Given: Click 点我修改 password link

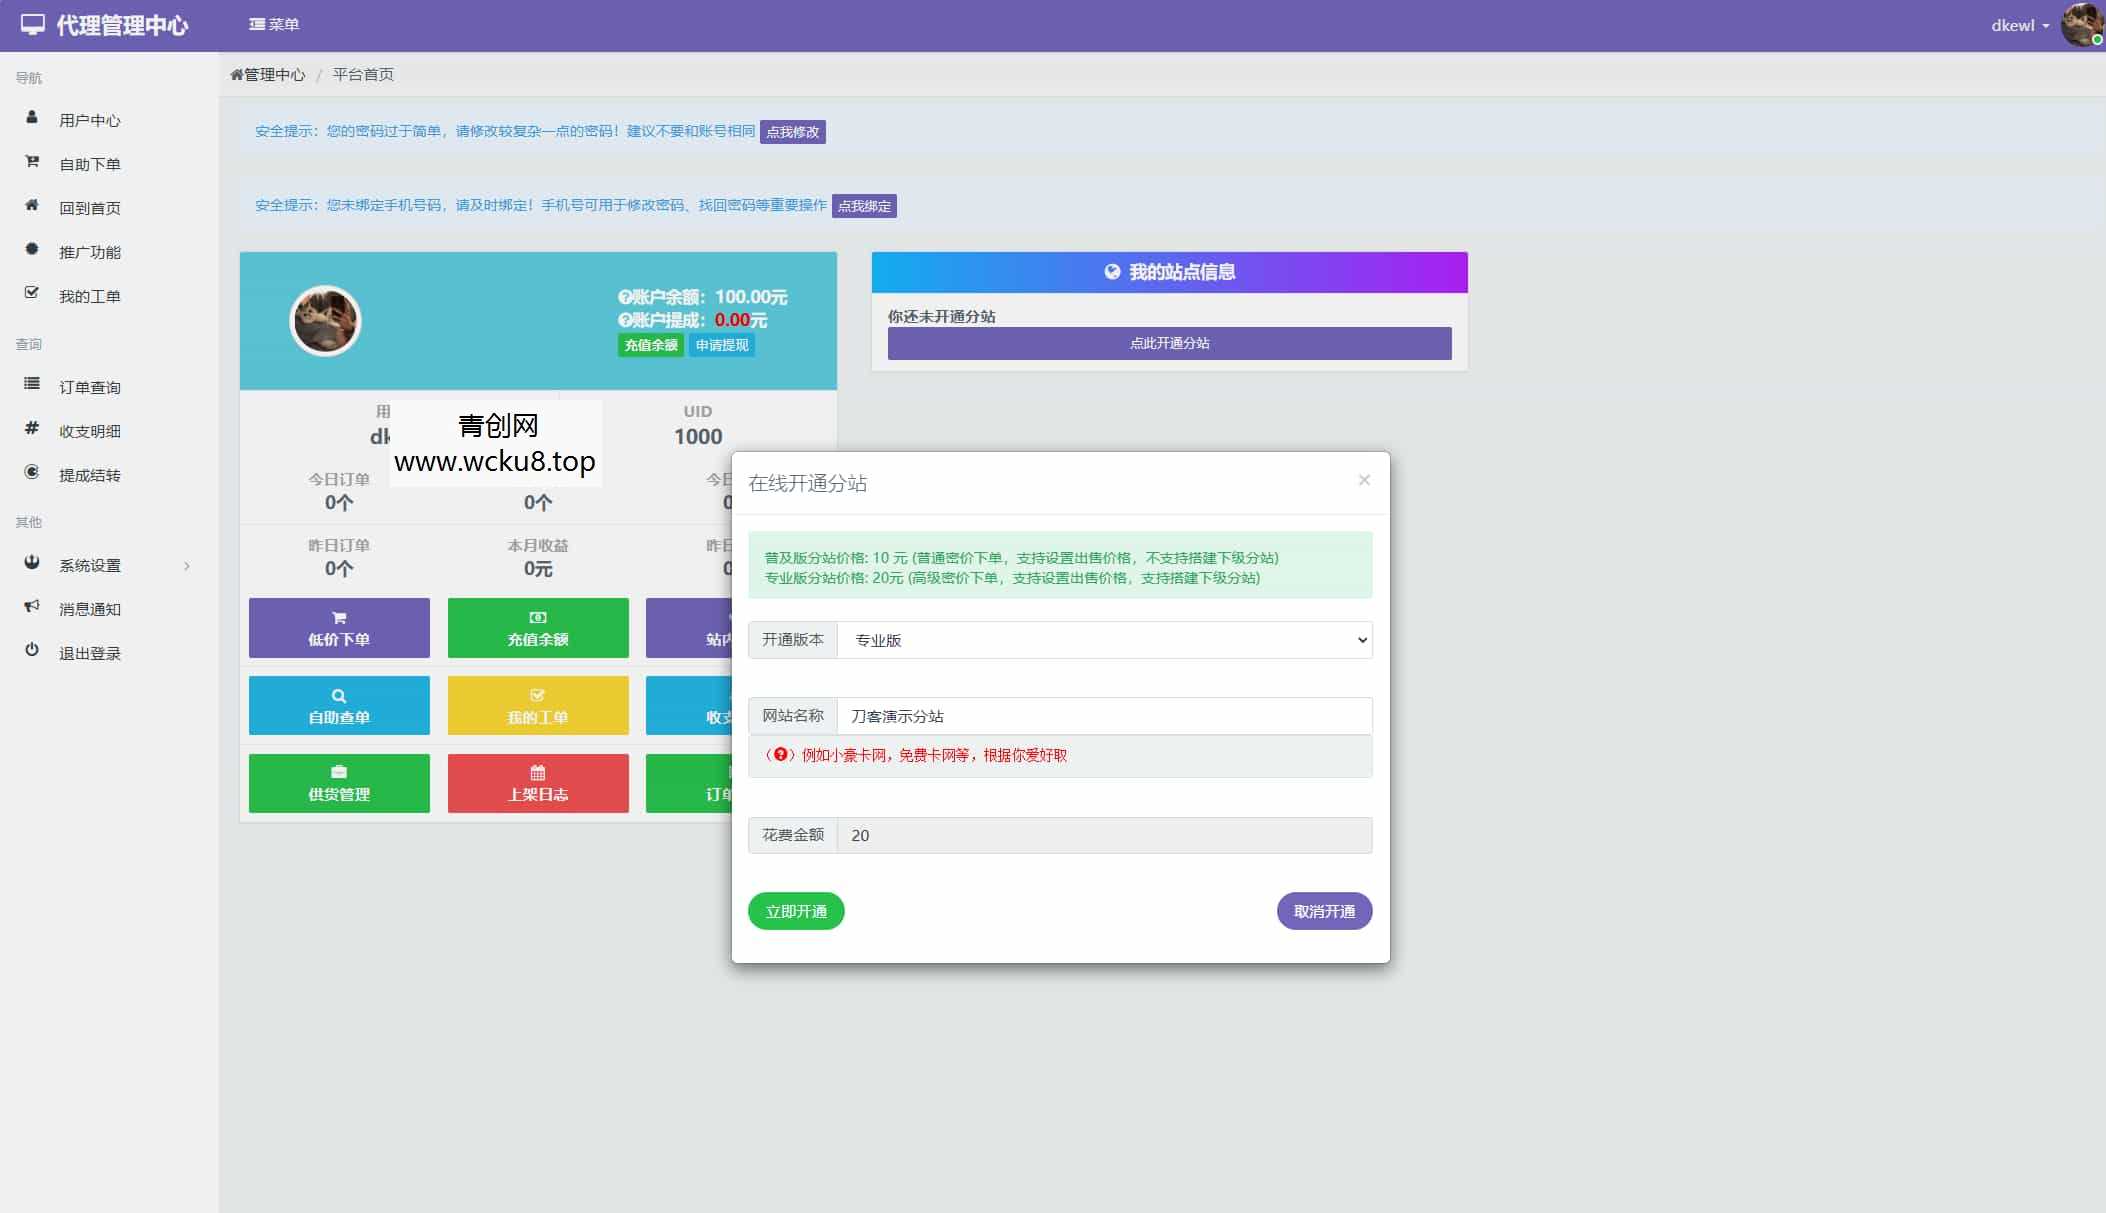Looking at the screenshot, I should (792, 132).
